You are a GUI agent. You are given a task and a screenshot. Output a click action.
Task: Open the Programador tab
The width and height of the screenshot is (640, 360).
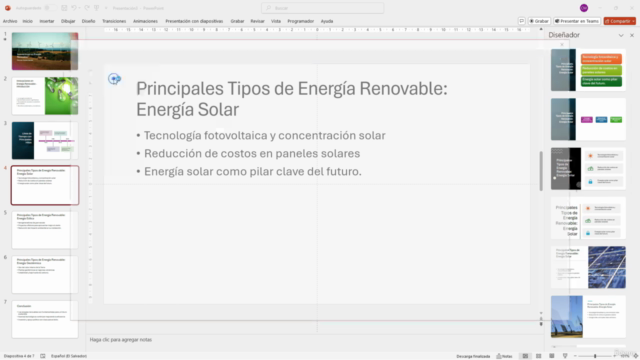pyautogui.click(x=300, y=21)
